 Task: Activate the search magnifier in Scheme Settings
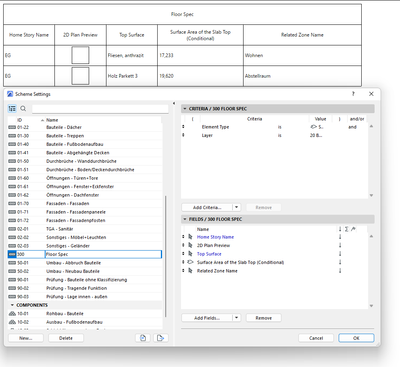pyautogui.click(x=23, y=108)
